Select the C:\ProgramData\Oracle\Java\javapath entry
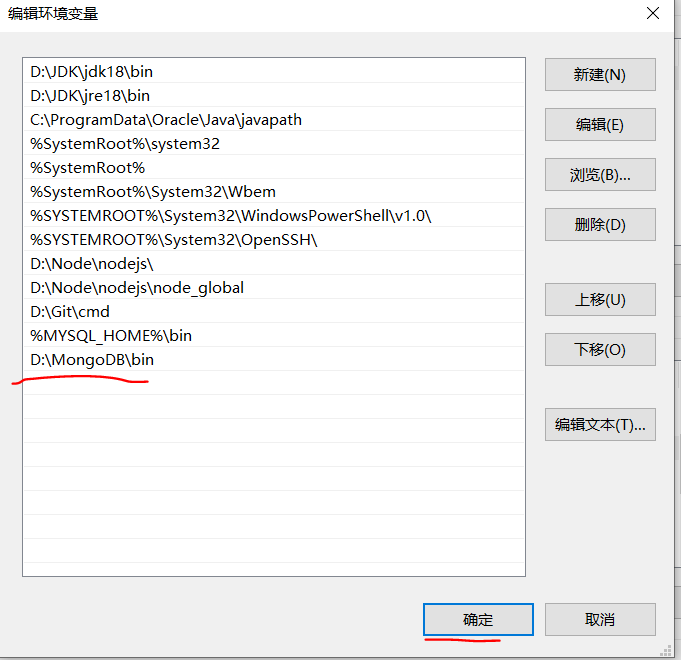 (274, 119)
